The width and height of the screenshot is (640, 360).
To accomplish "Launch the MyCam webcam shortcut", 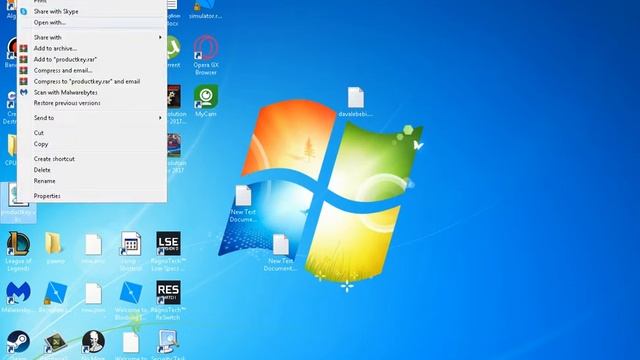I will click(206, 101).
